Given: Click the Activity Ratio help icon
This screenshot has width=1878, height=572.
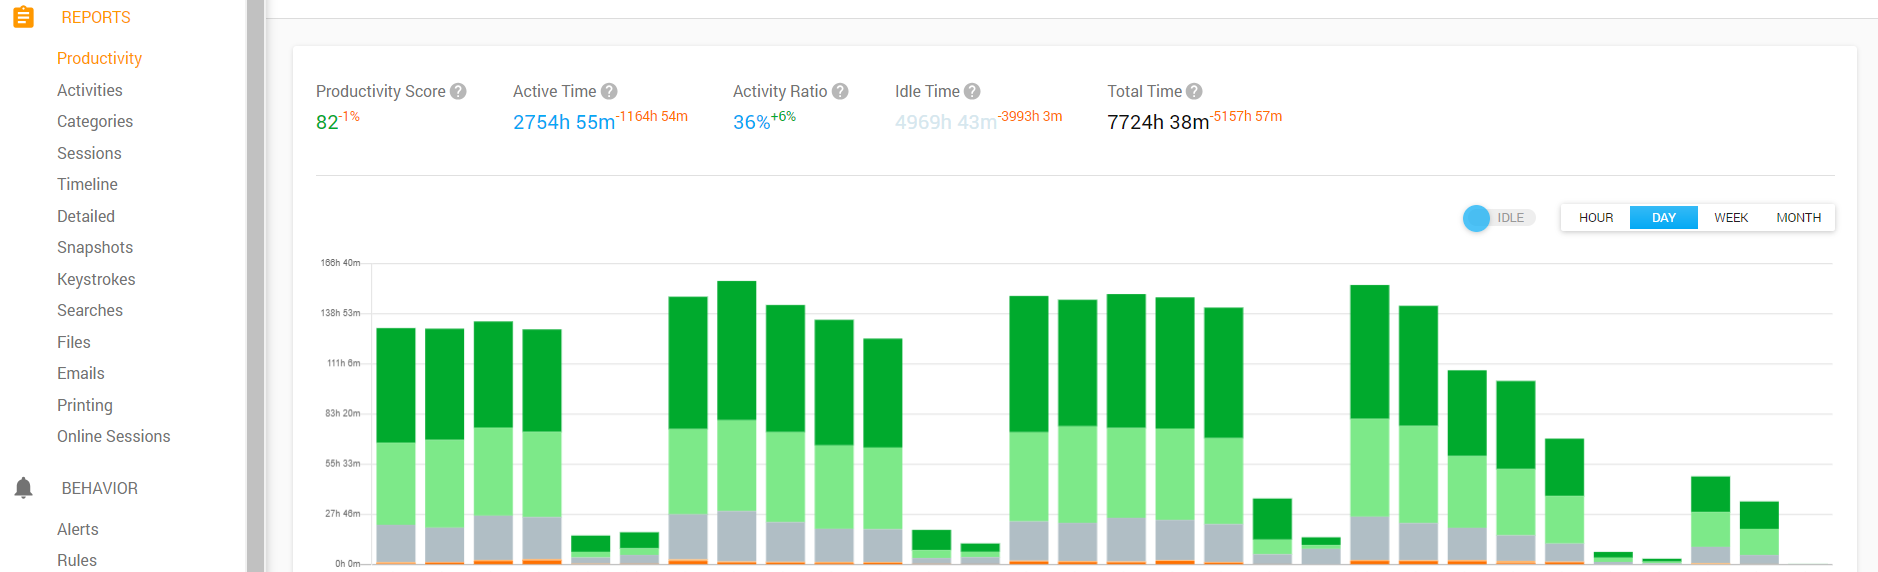Looking at the screenshot, I should 840,91.
